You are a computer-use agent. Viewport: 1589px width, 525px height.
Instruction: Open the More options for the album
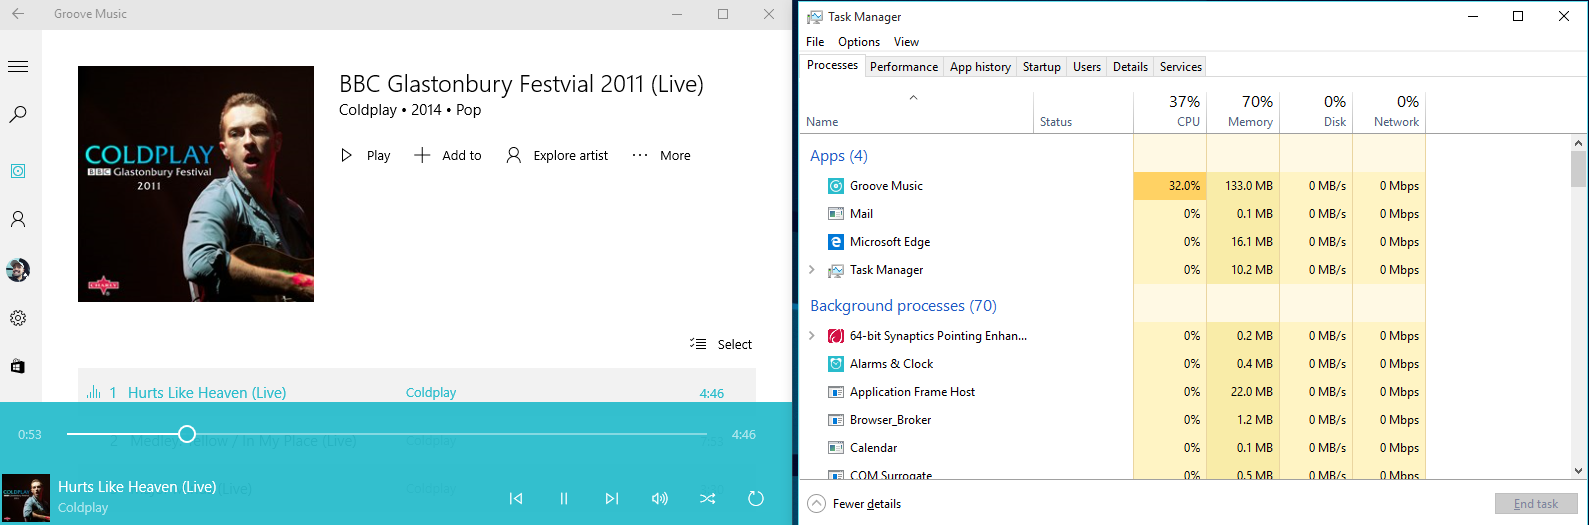pyautogui.click(x=661, y=155)
